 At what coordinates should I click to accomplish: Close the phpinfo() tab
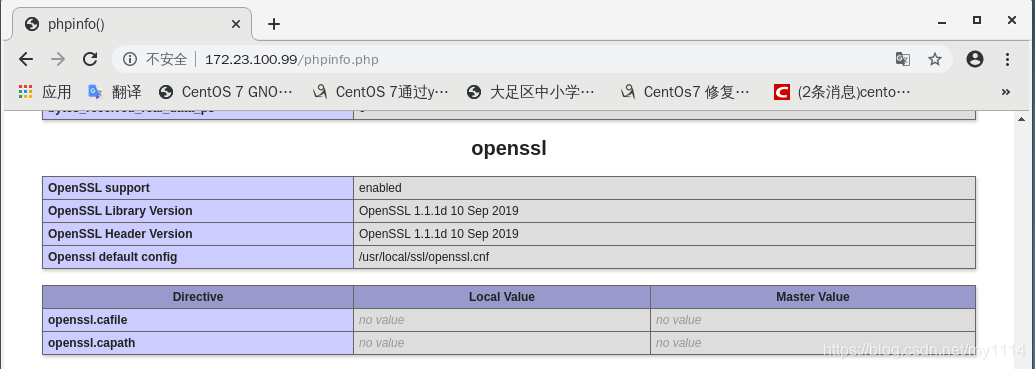[236, 24]
